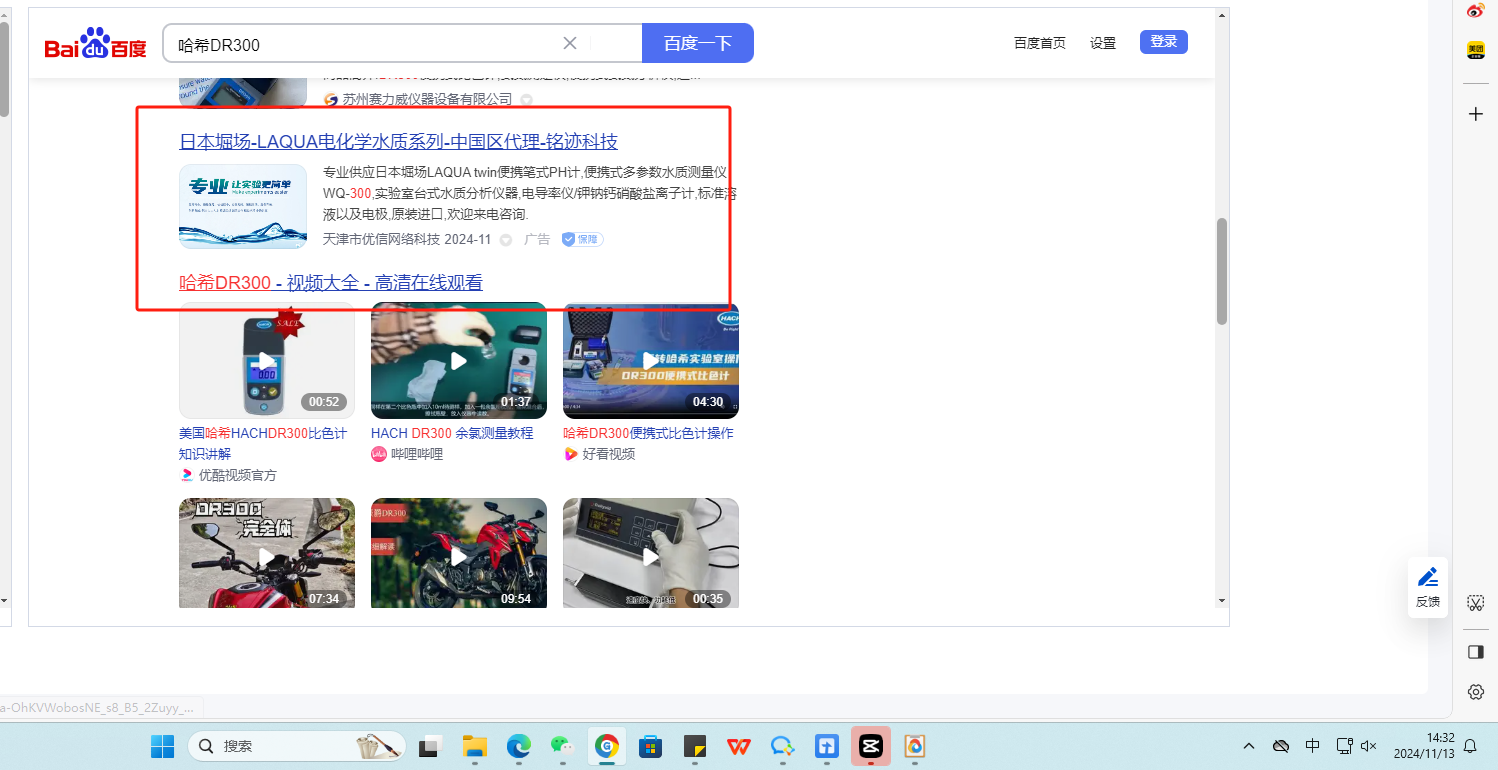This screenshot has height=770, width=1498.
Task: Clear the search box with the X icon
Action: click(570, 43)
